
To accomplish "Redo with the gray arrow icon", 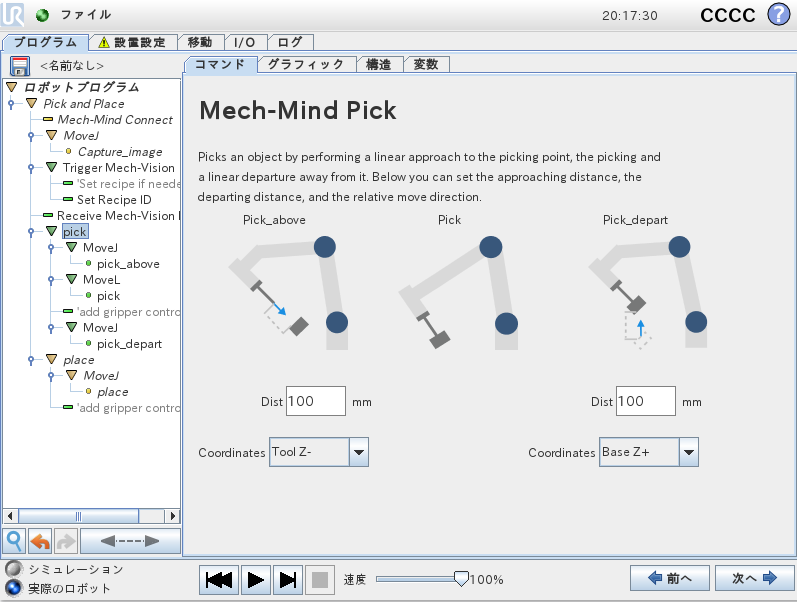I will click(x=66, y=541).
